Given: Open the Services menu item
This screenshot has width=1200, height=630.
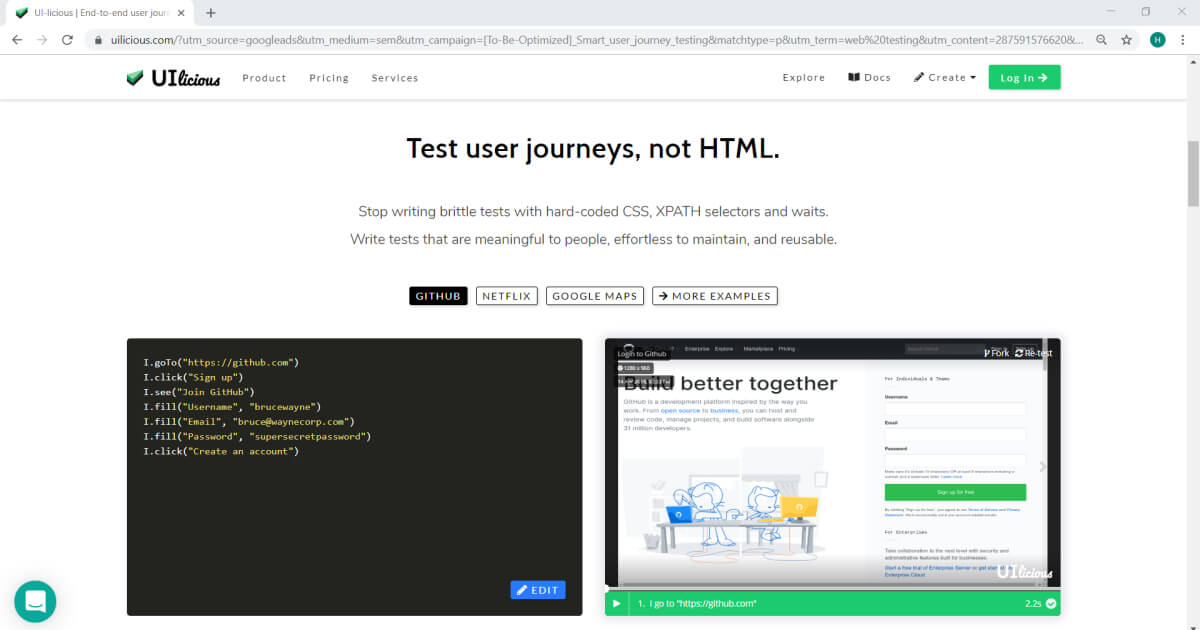Looking at the screenshot, I should tap(394, 77).
